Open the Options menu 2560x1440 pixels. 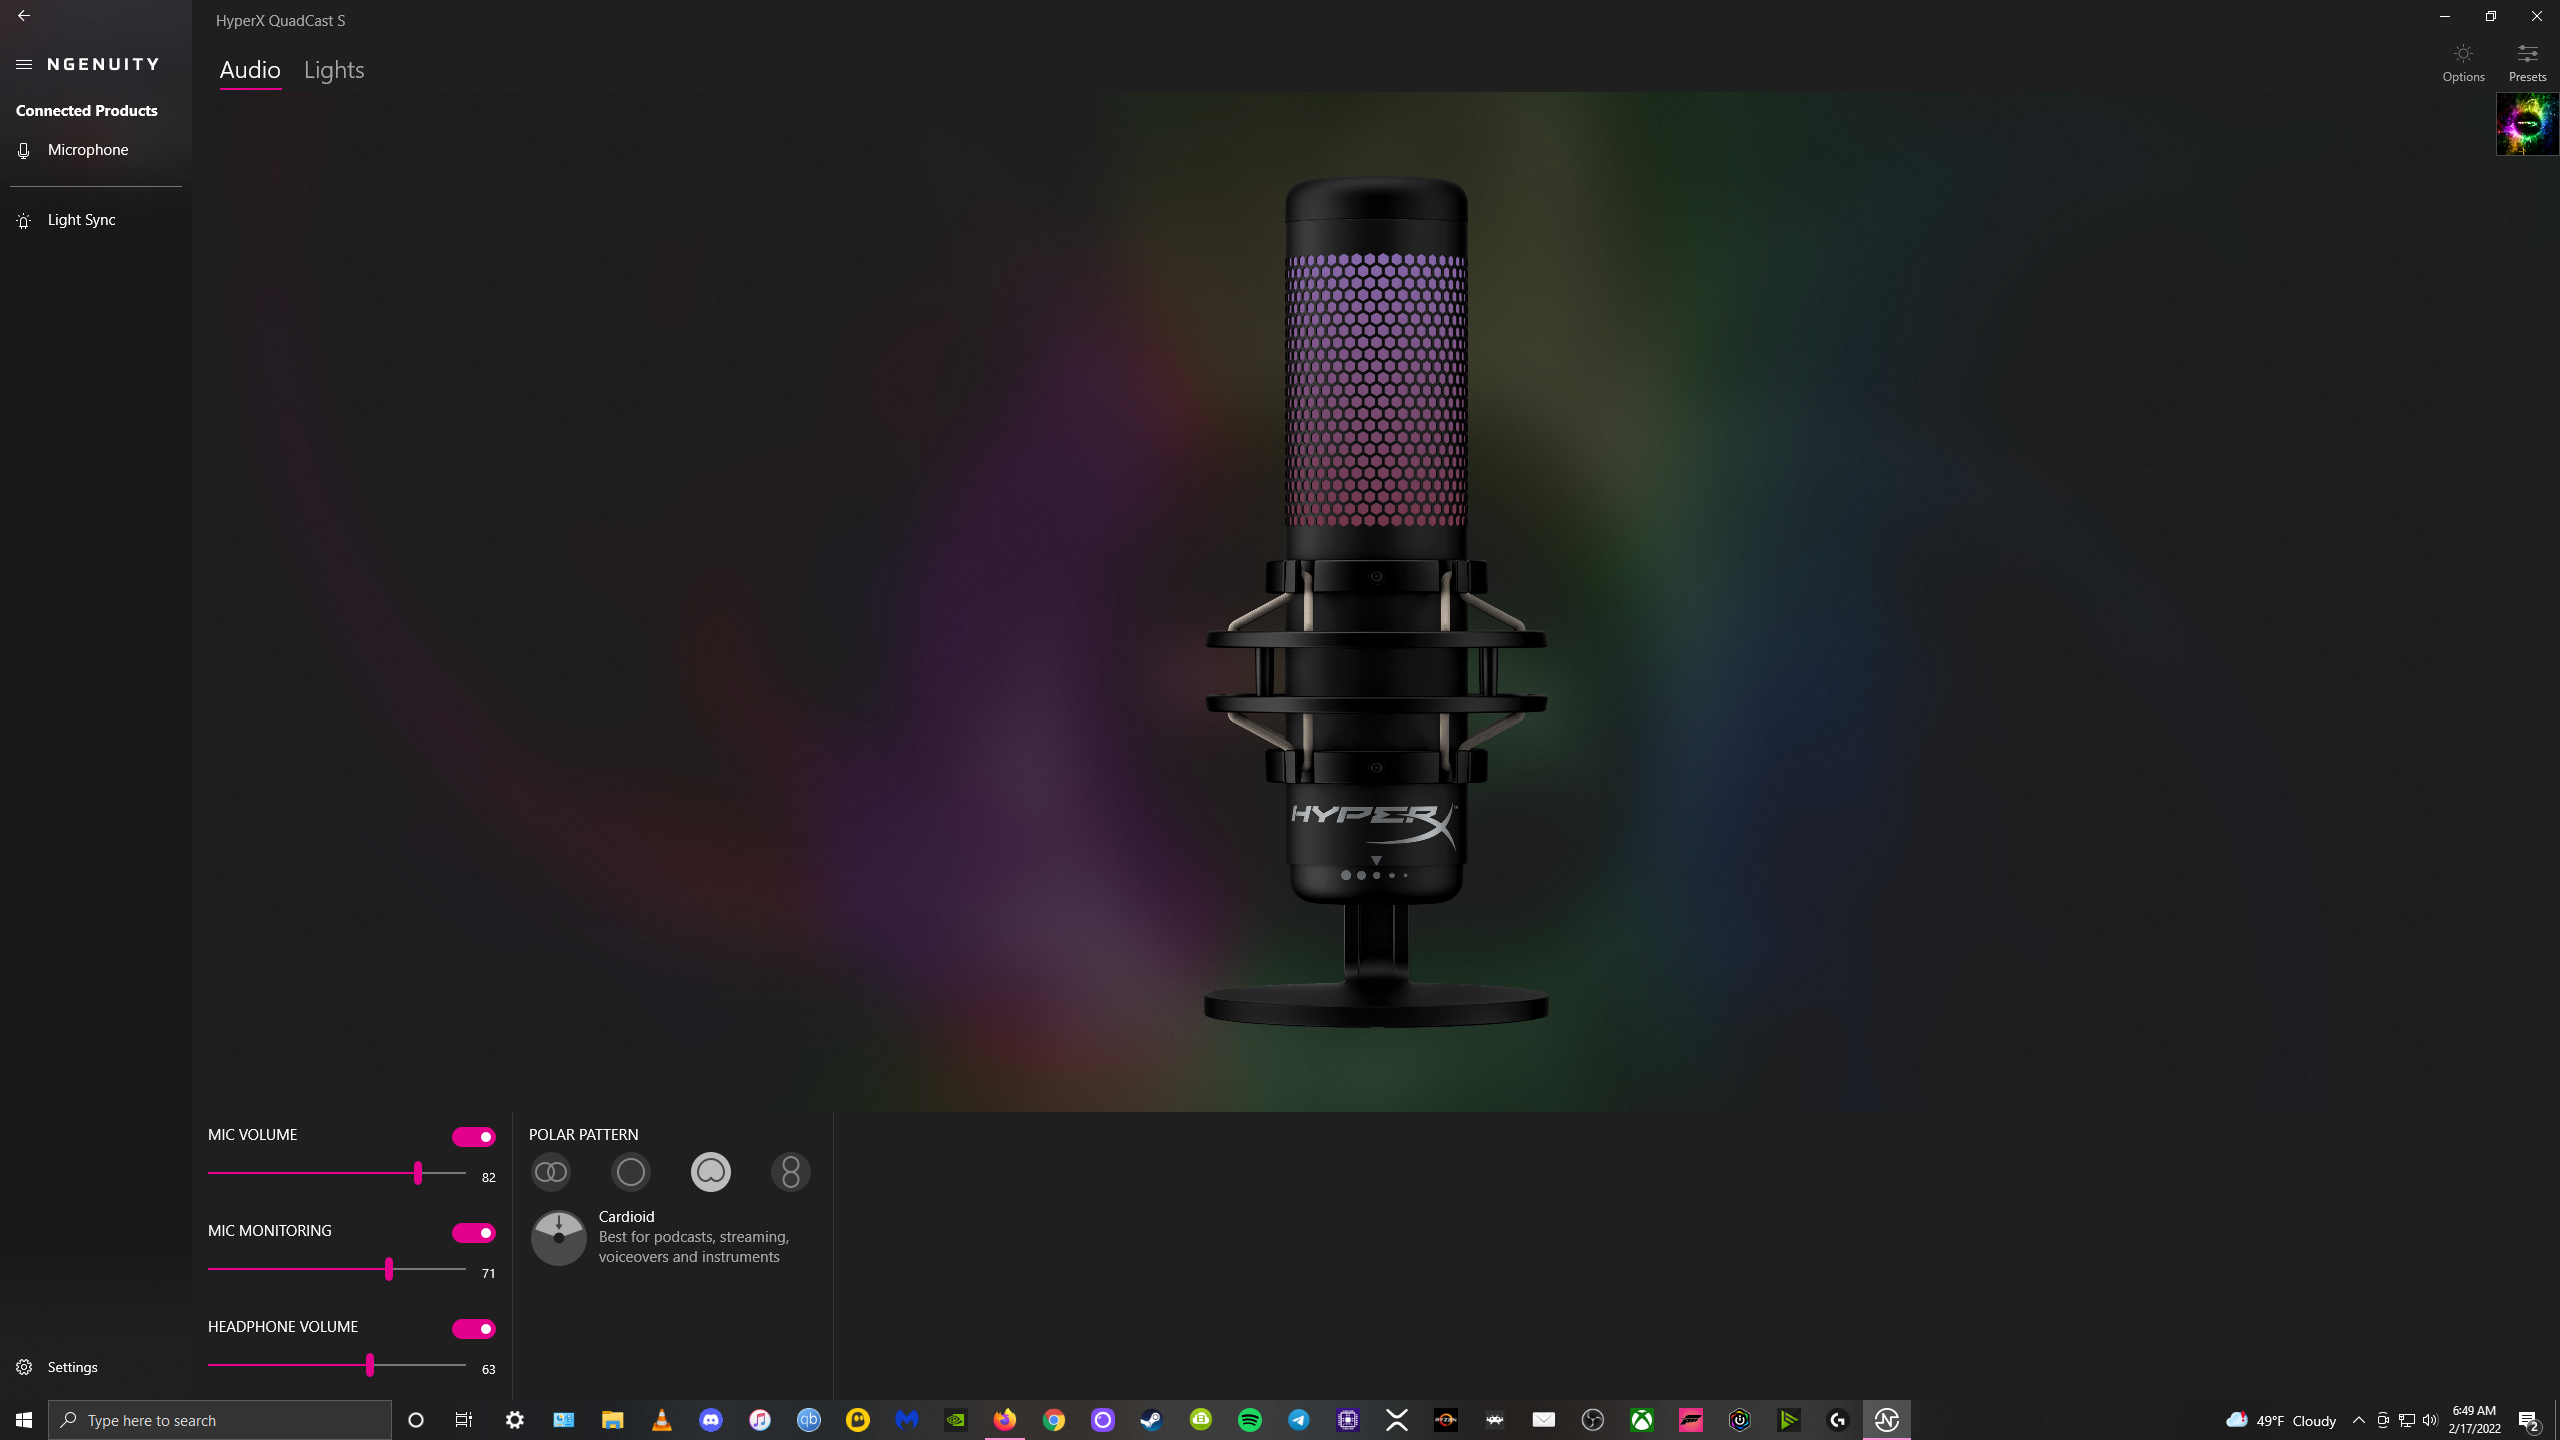coord(2463,65)
